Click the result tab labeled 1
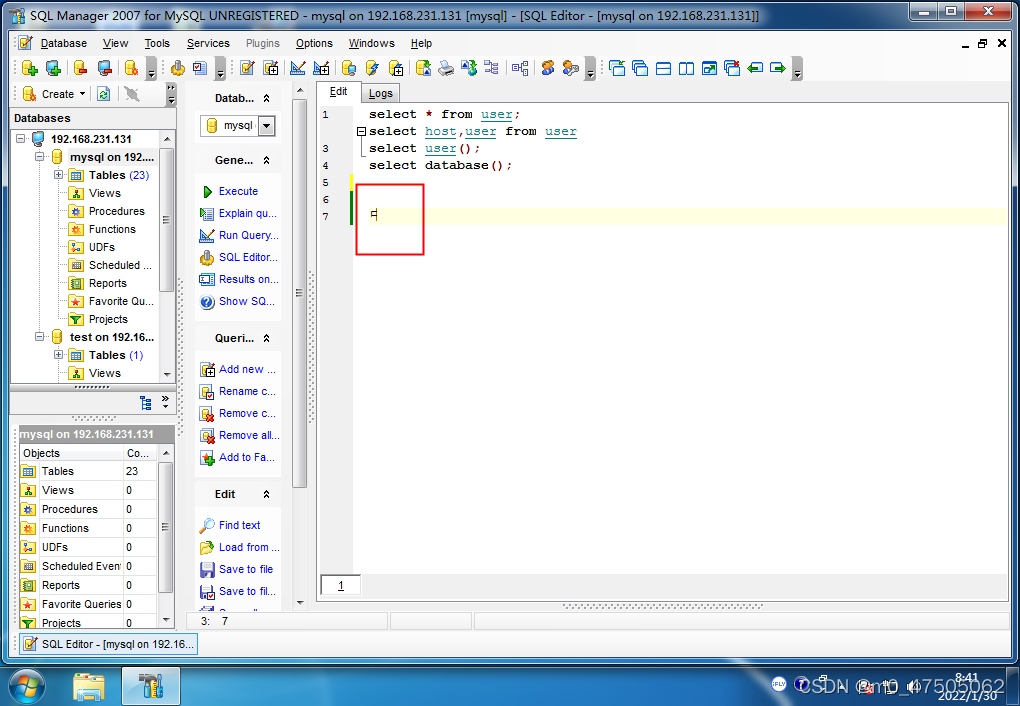The image size is (1020, 706). coord(341,586)
